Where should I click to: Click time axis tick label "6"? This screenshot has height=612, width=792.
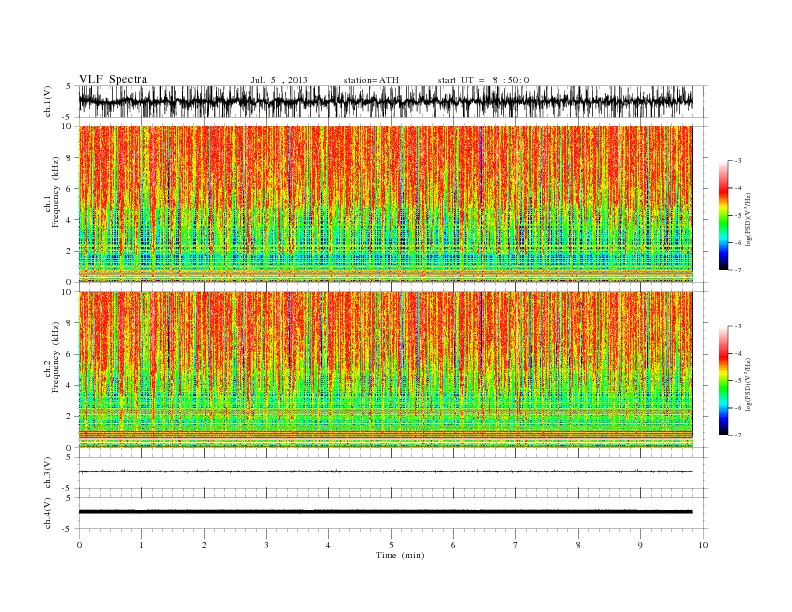453,545
